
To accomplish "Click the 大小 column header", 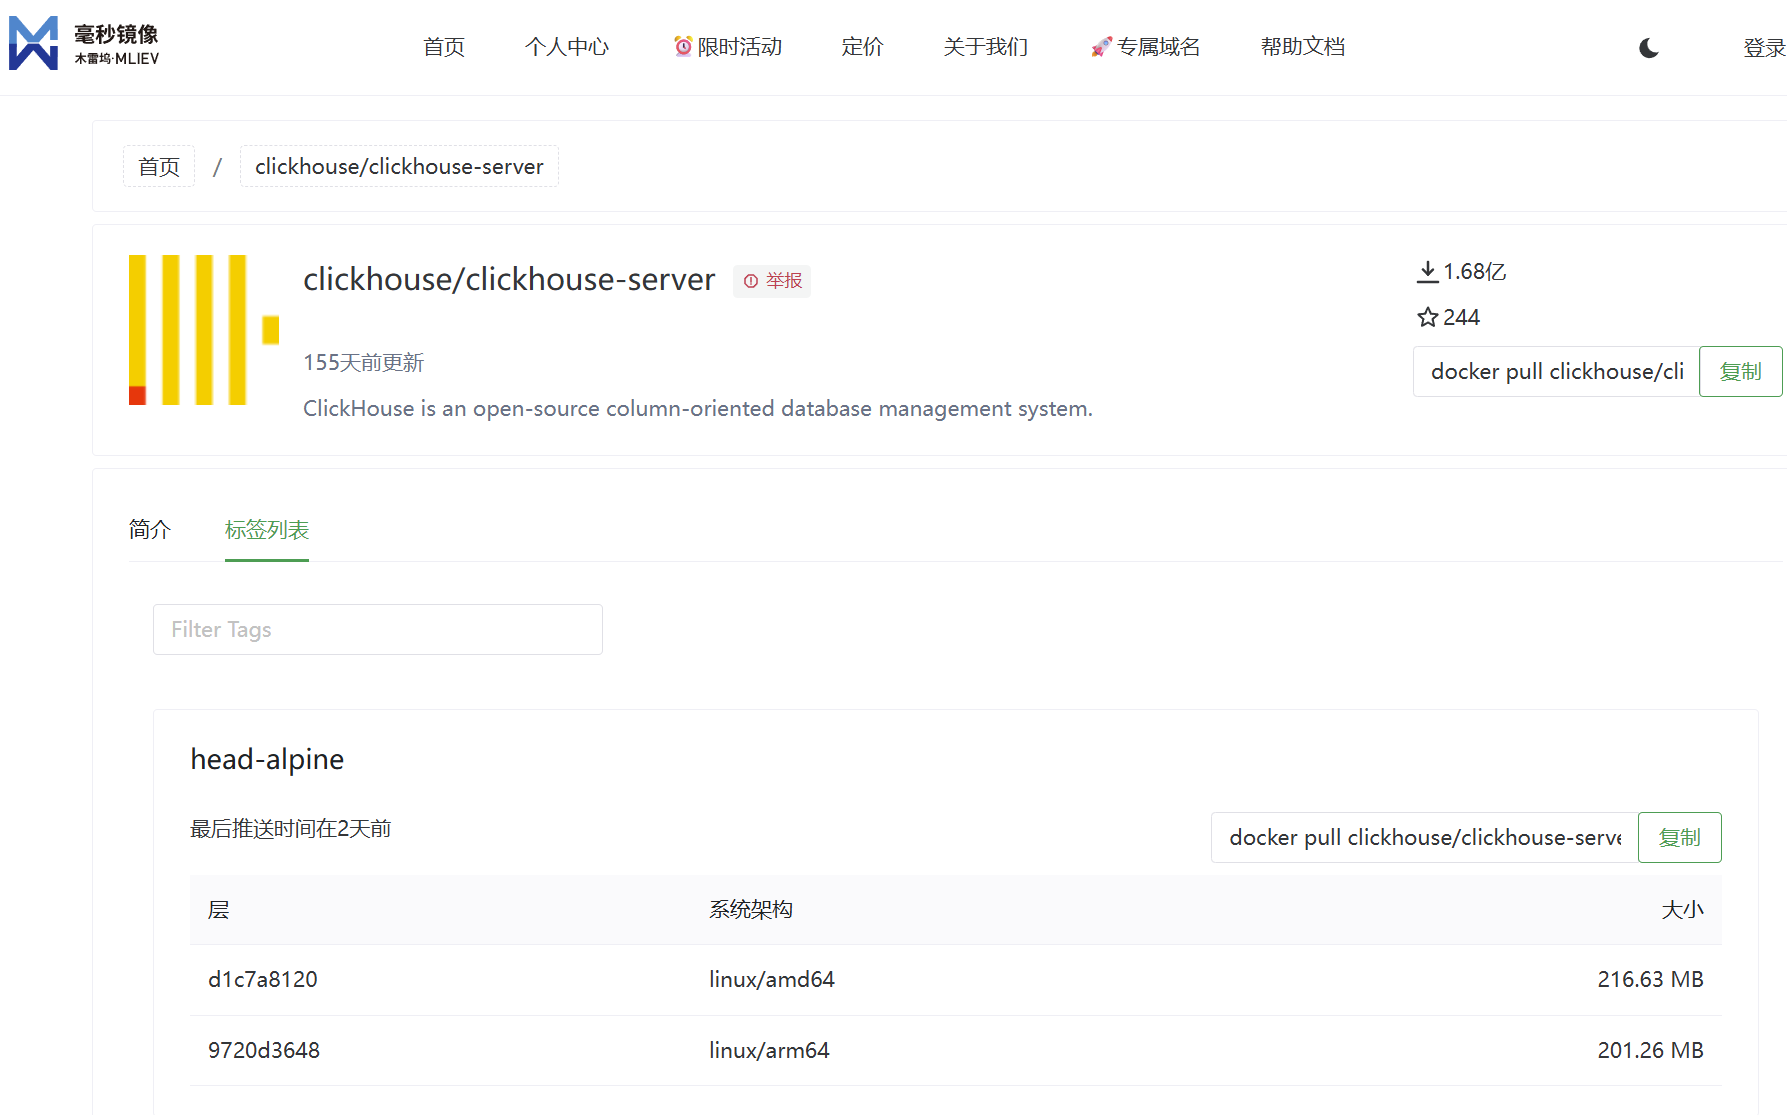I will click(x=1682, y=909).
